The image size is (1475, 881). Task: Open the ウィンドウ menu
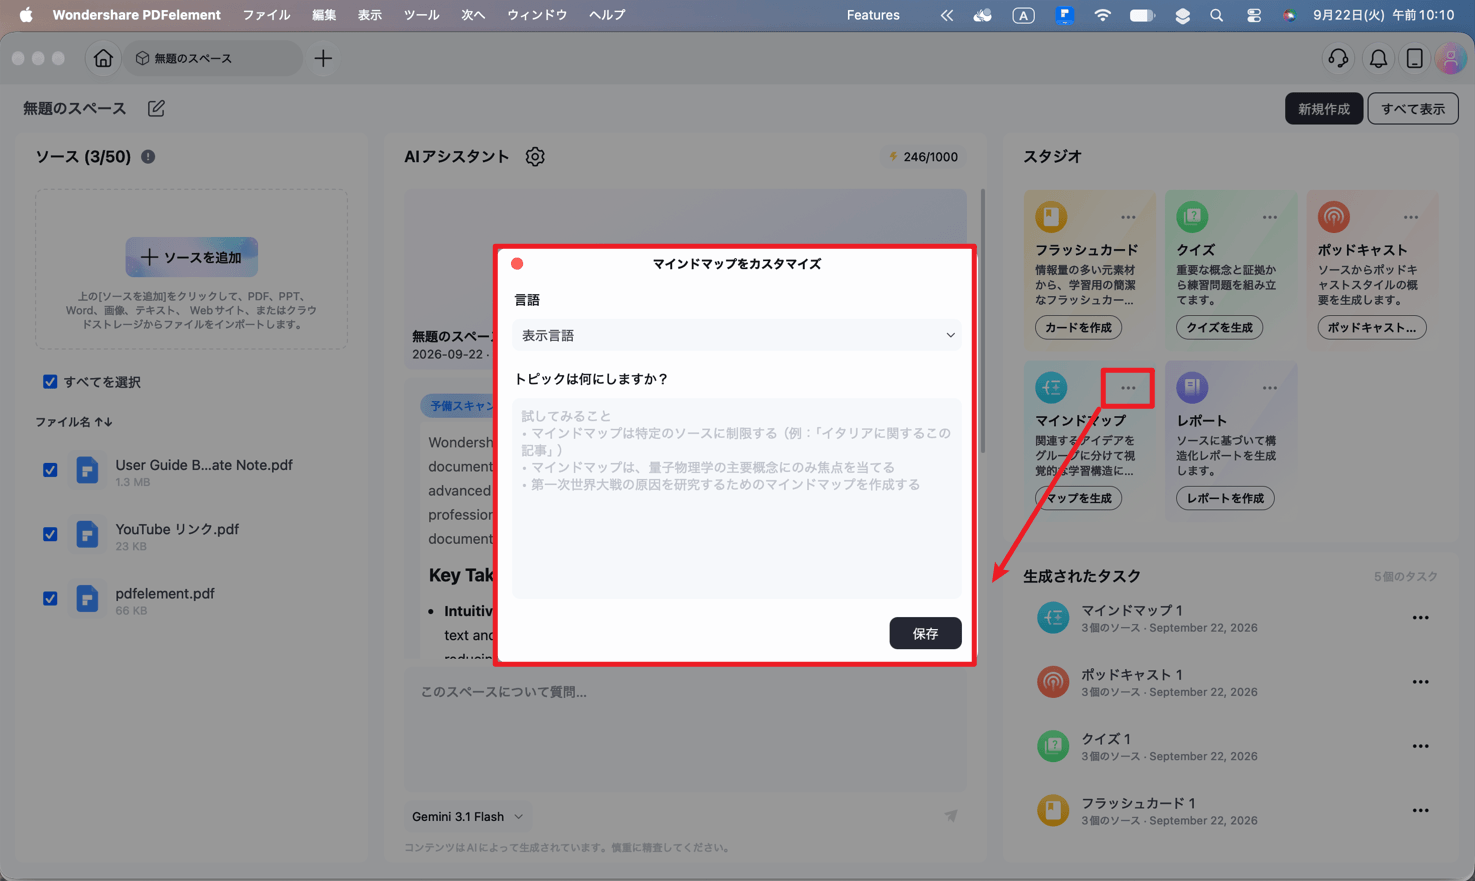coord(537,15)
